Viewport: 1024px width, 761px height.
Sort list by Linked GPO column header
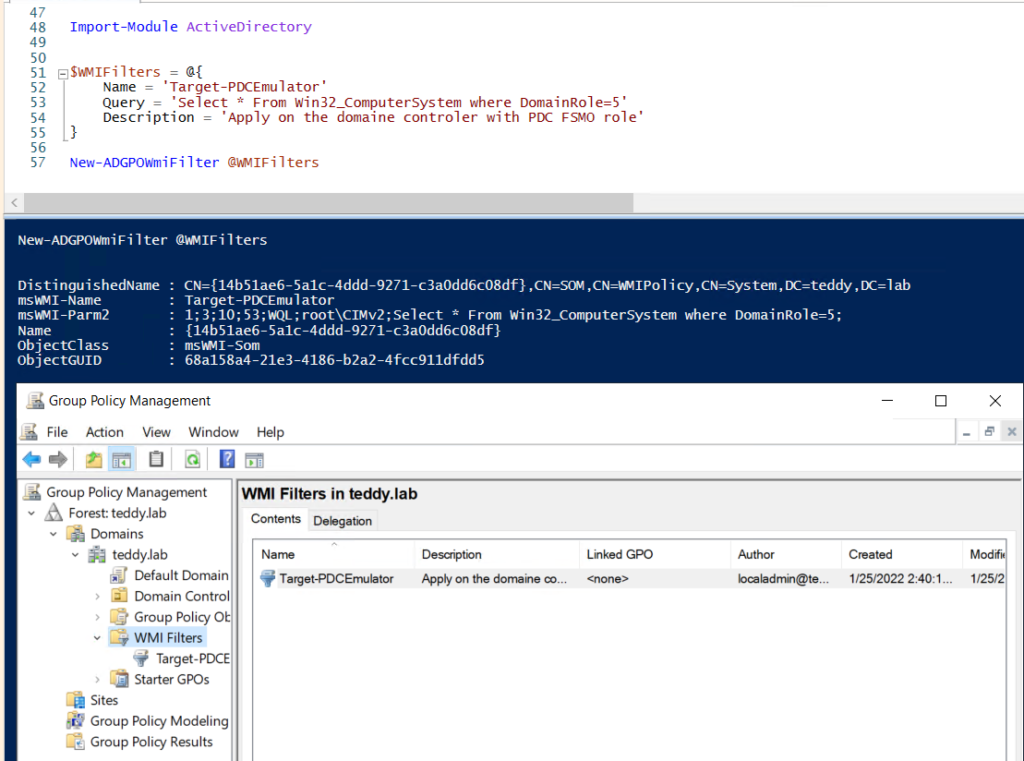(655, 554)
